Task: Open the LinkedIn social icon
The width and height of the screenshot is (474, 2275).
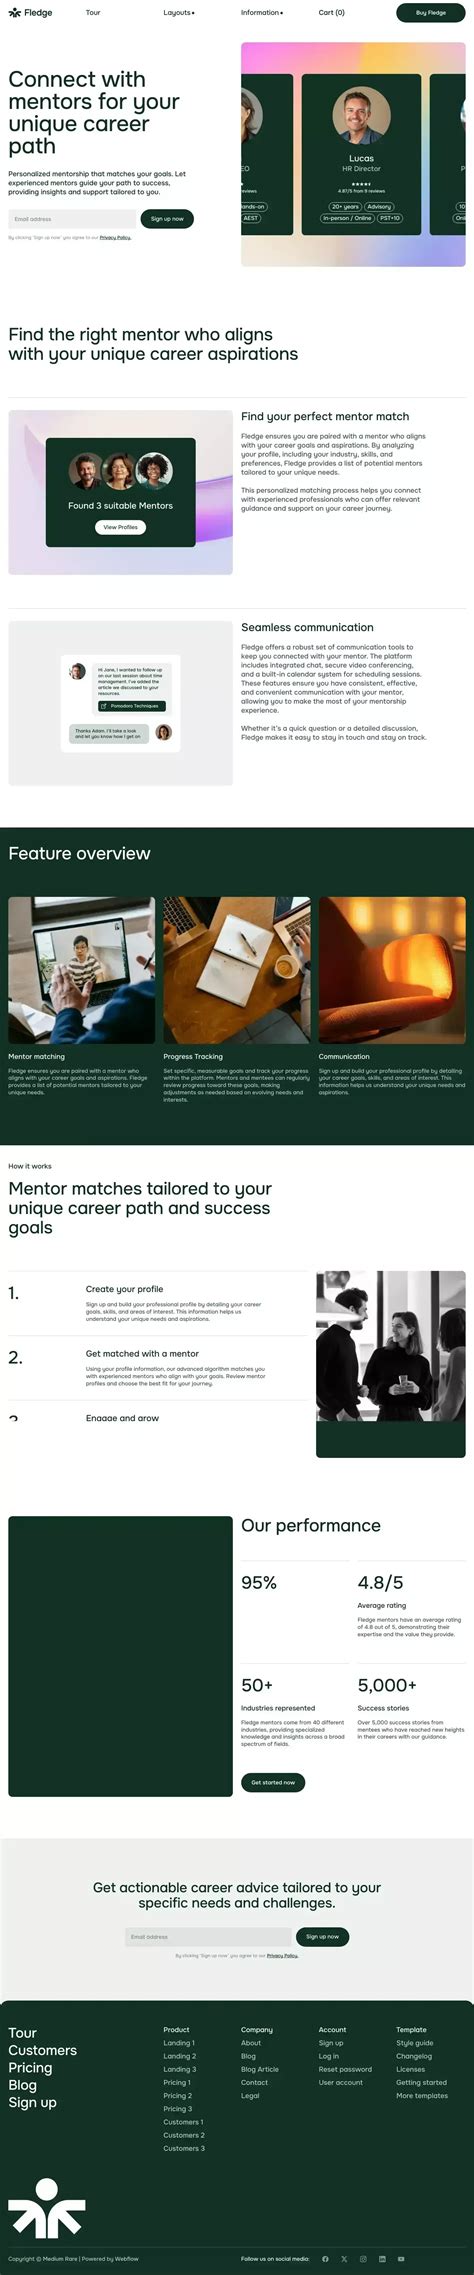Action: 382,2259
